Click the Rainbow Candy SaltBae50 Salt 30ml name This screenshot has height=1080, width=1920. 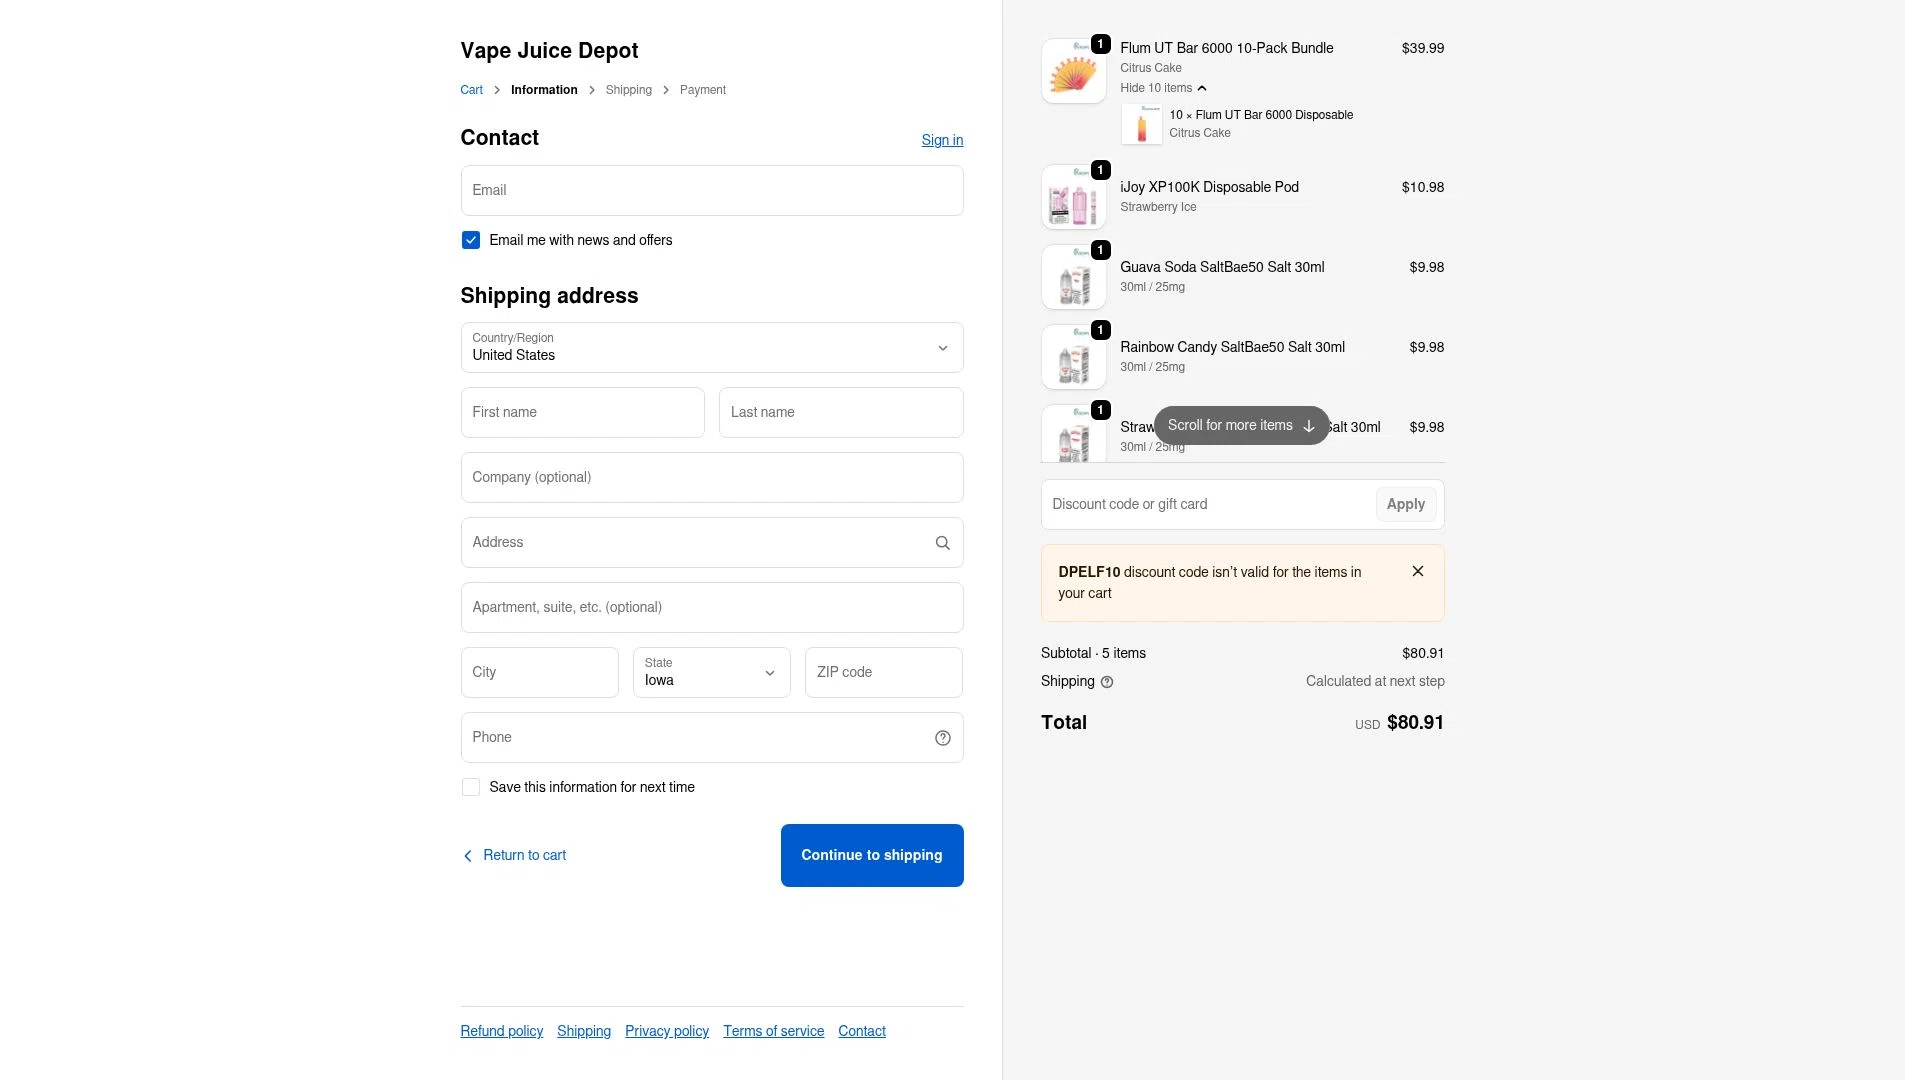1232,347
